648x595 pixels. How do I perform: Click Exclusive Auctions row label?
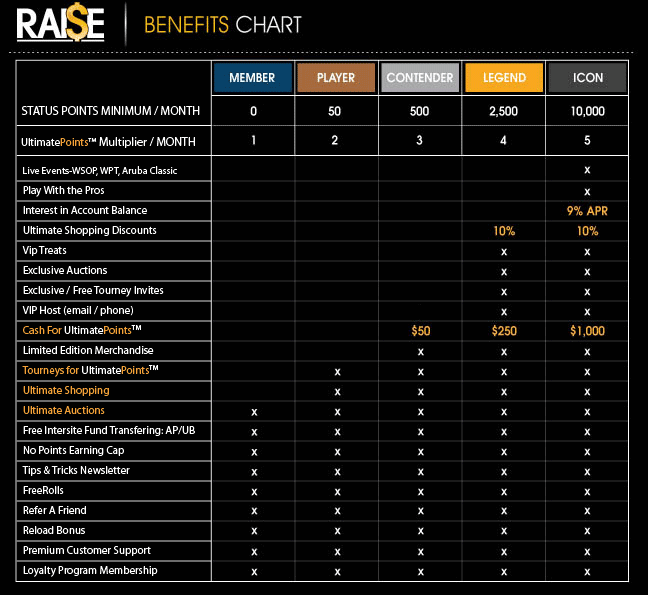(65, 270)
